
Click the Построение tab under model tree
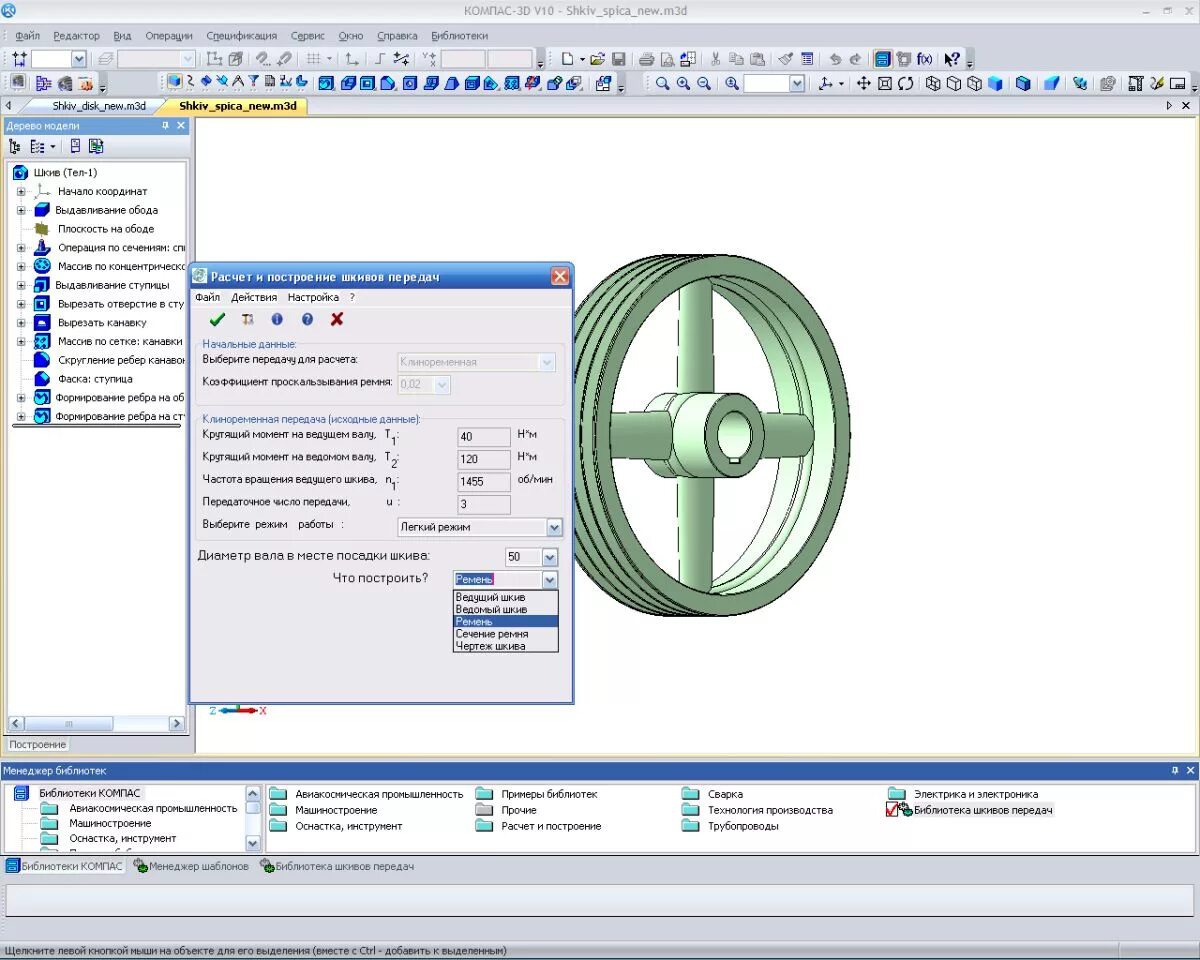[x=38, y=744]
